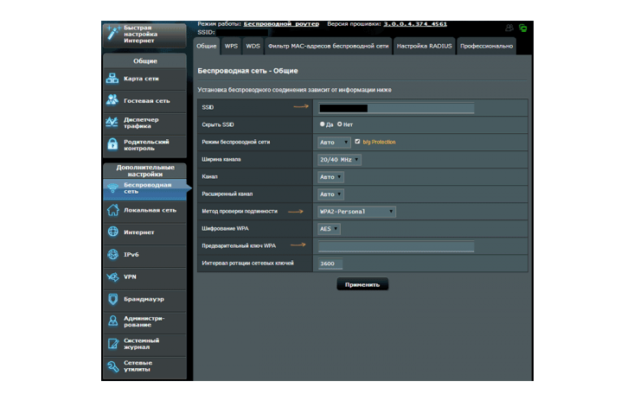Click the green status icon top right

tap(523, 28)
